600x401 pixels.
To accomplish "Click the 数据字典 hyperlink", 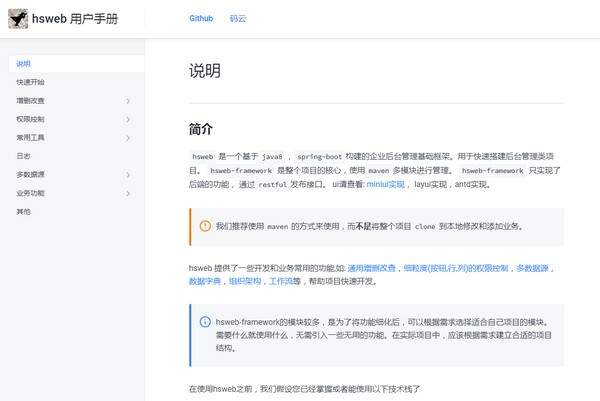I will (x=204, y=282).
